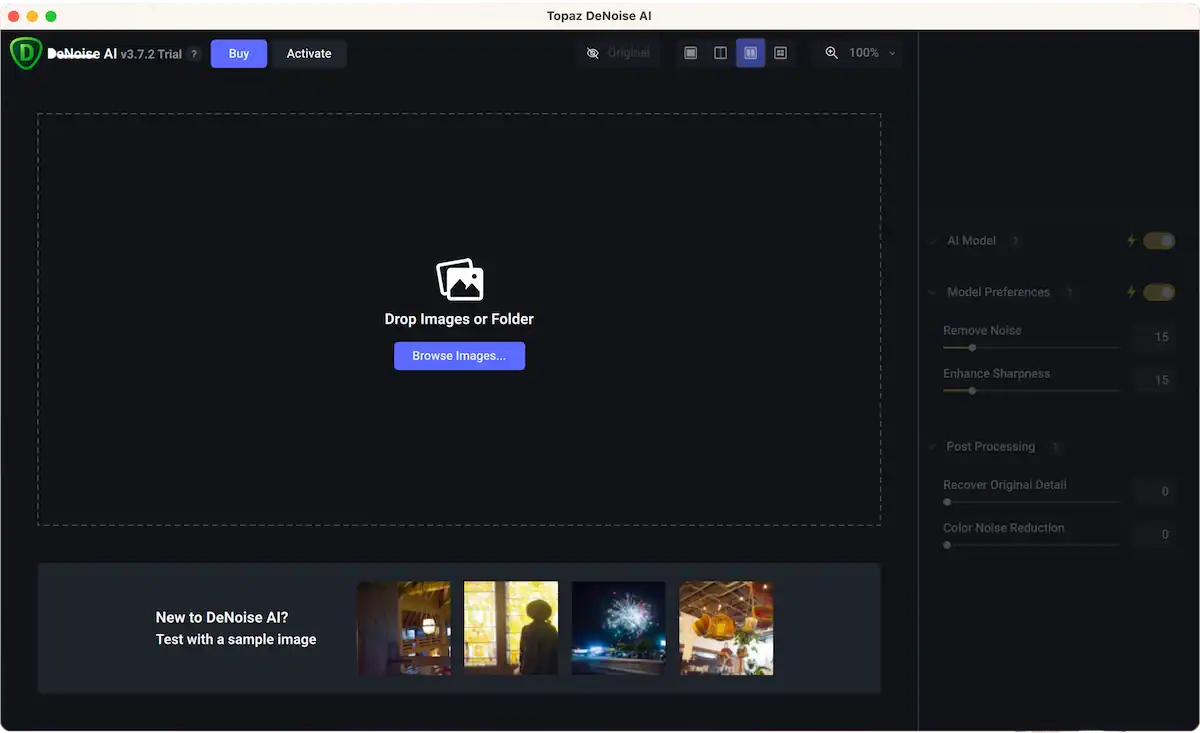This screenshot has width=1200, height=733.
Task: Collapse the AI Model section chevron
Action: click(x=932, y=241)
